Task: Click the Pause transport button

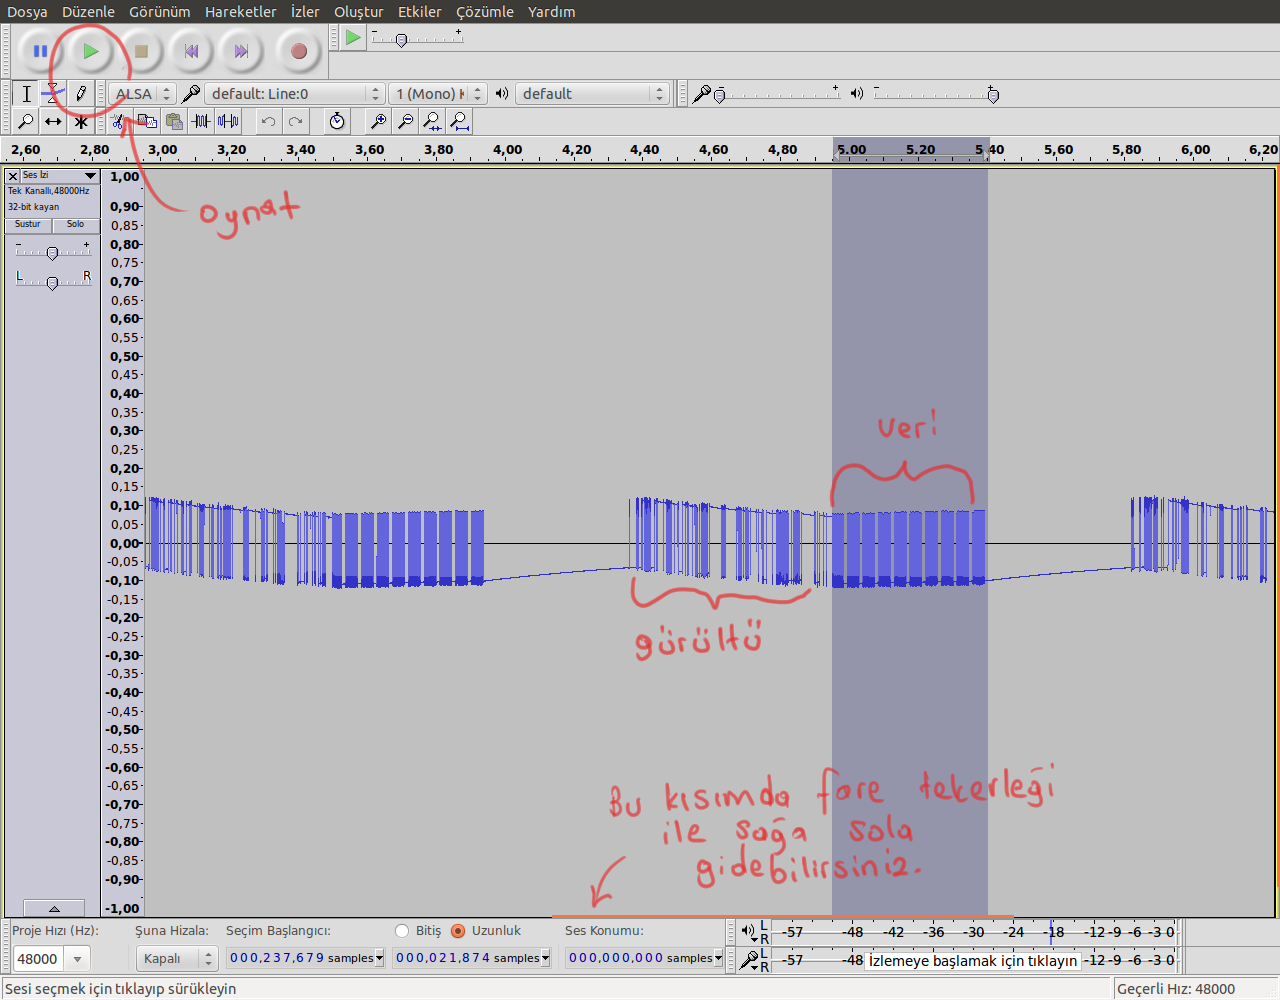Action: [40, 51]
